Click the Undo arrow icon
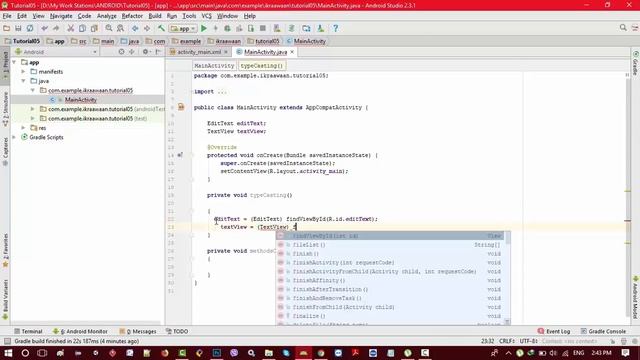Viewport: 640px width, 360px height. click(x=44, y=28)
